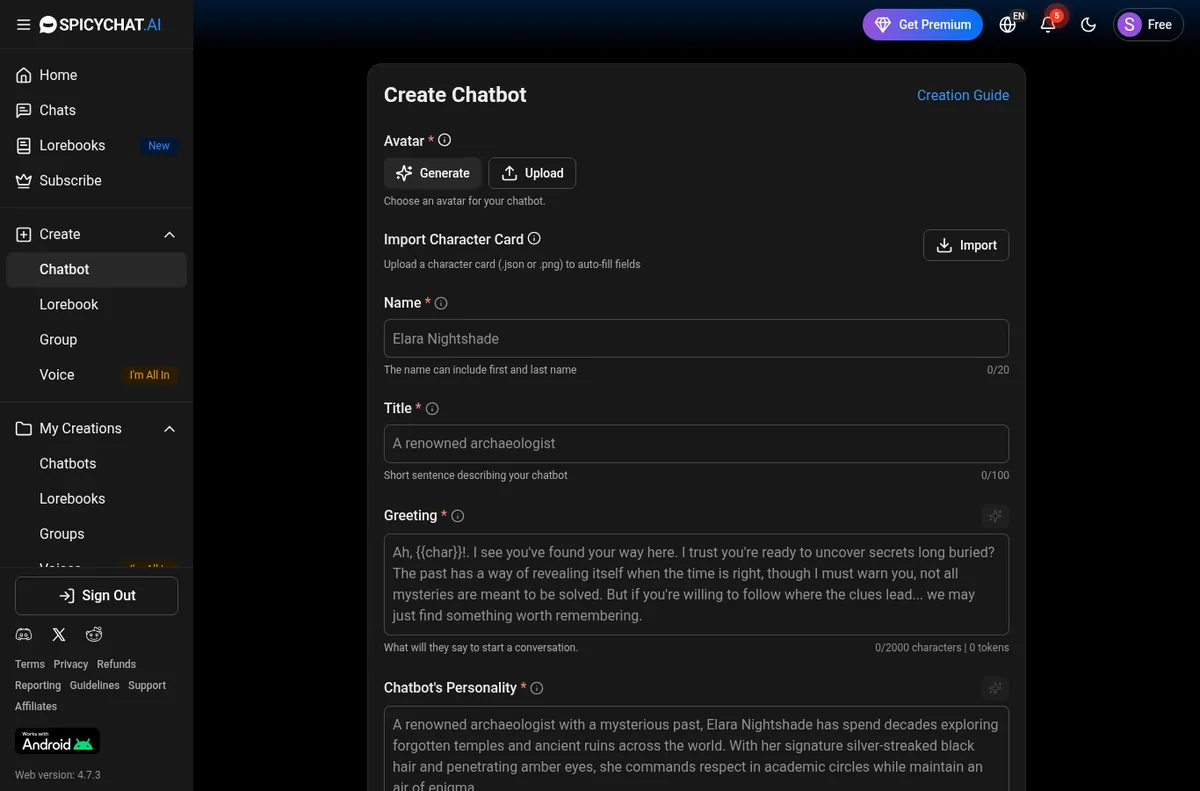
Task: Click the Import button
Action: [x=966, y=245]
